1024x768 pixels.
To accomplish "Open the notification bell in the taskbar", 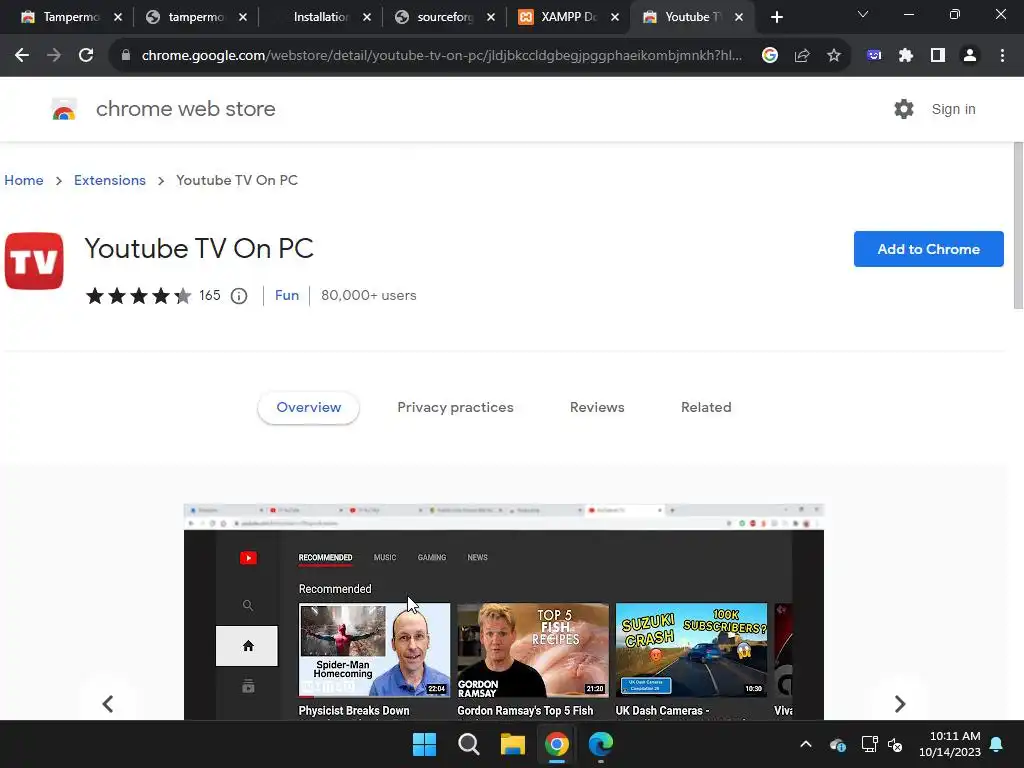I will click(x=997, y=744).
